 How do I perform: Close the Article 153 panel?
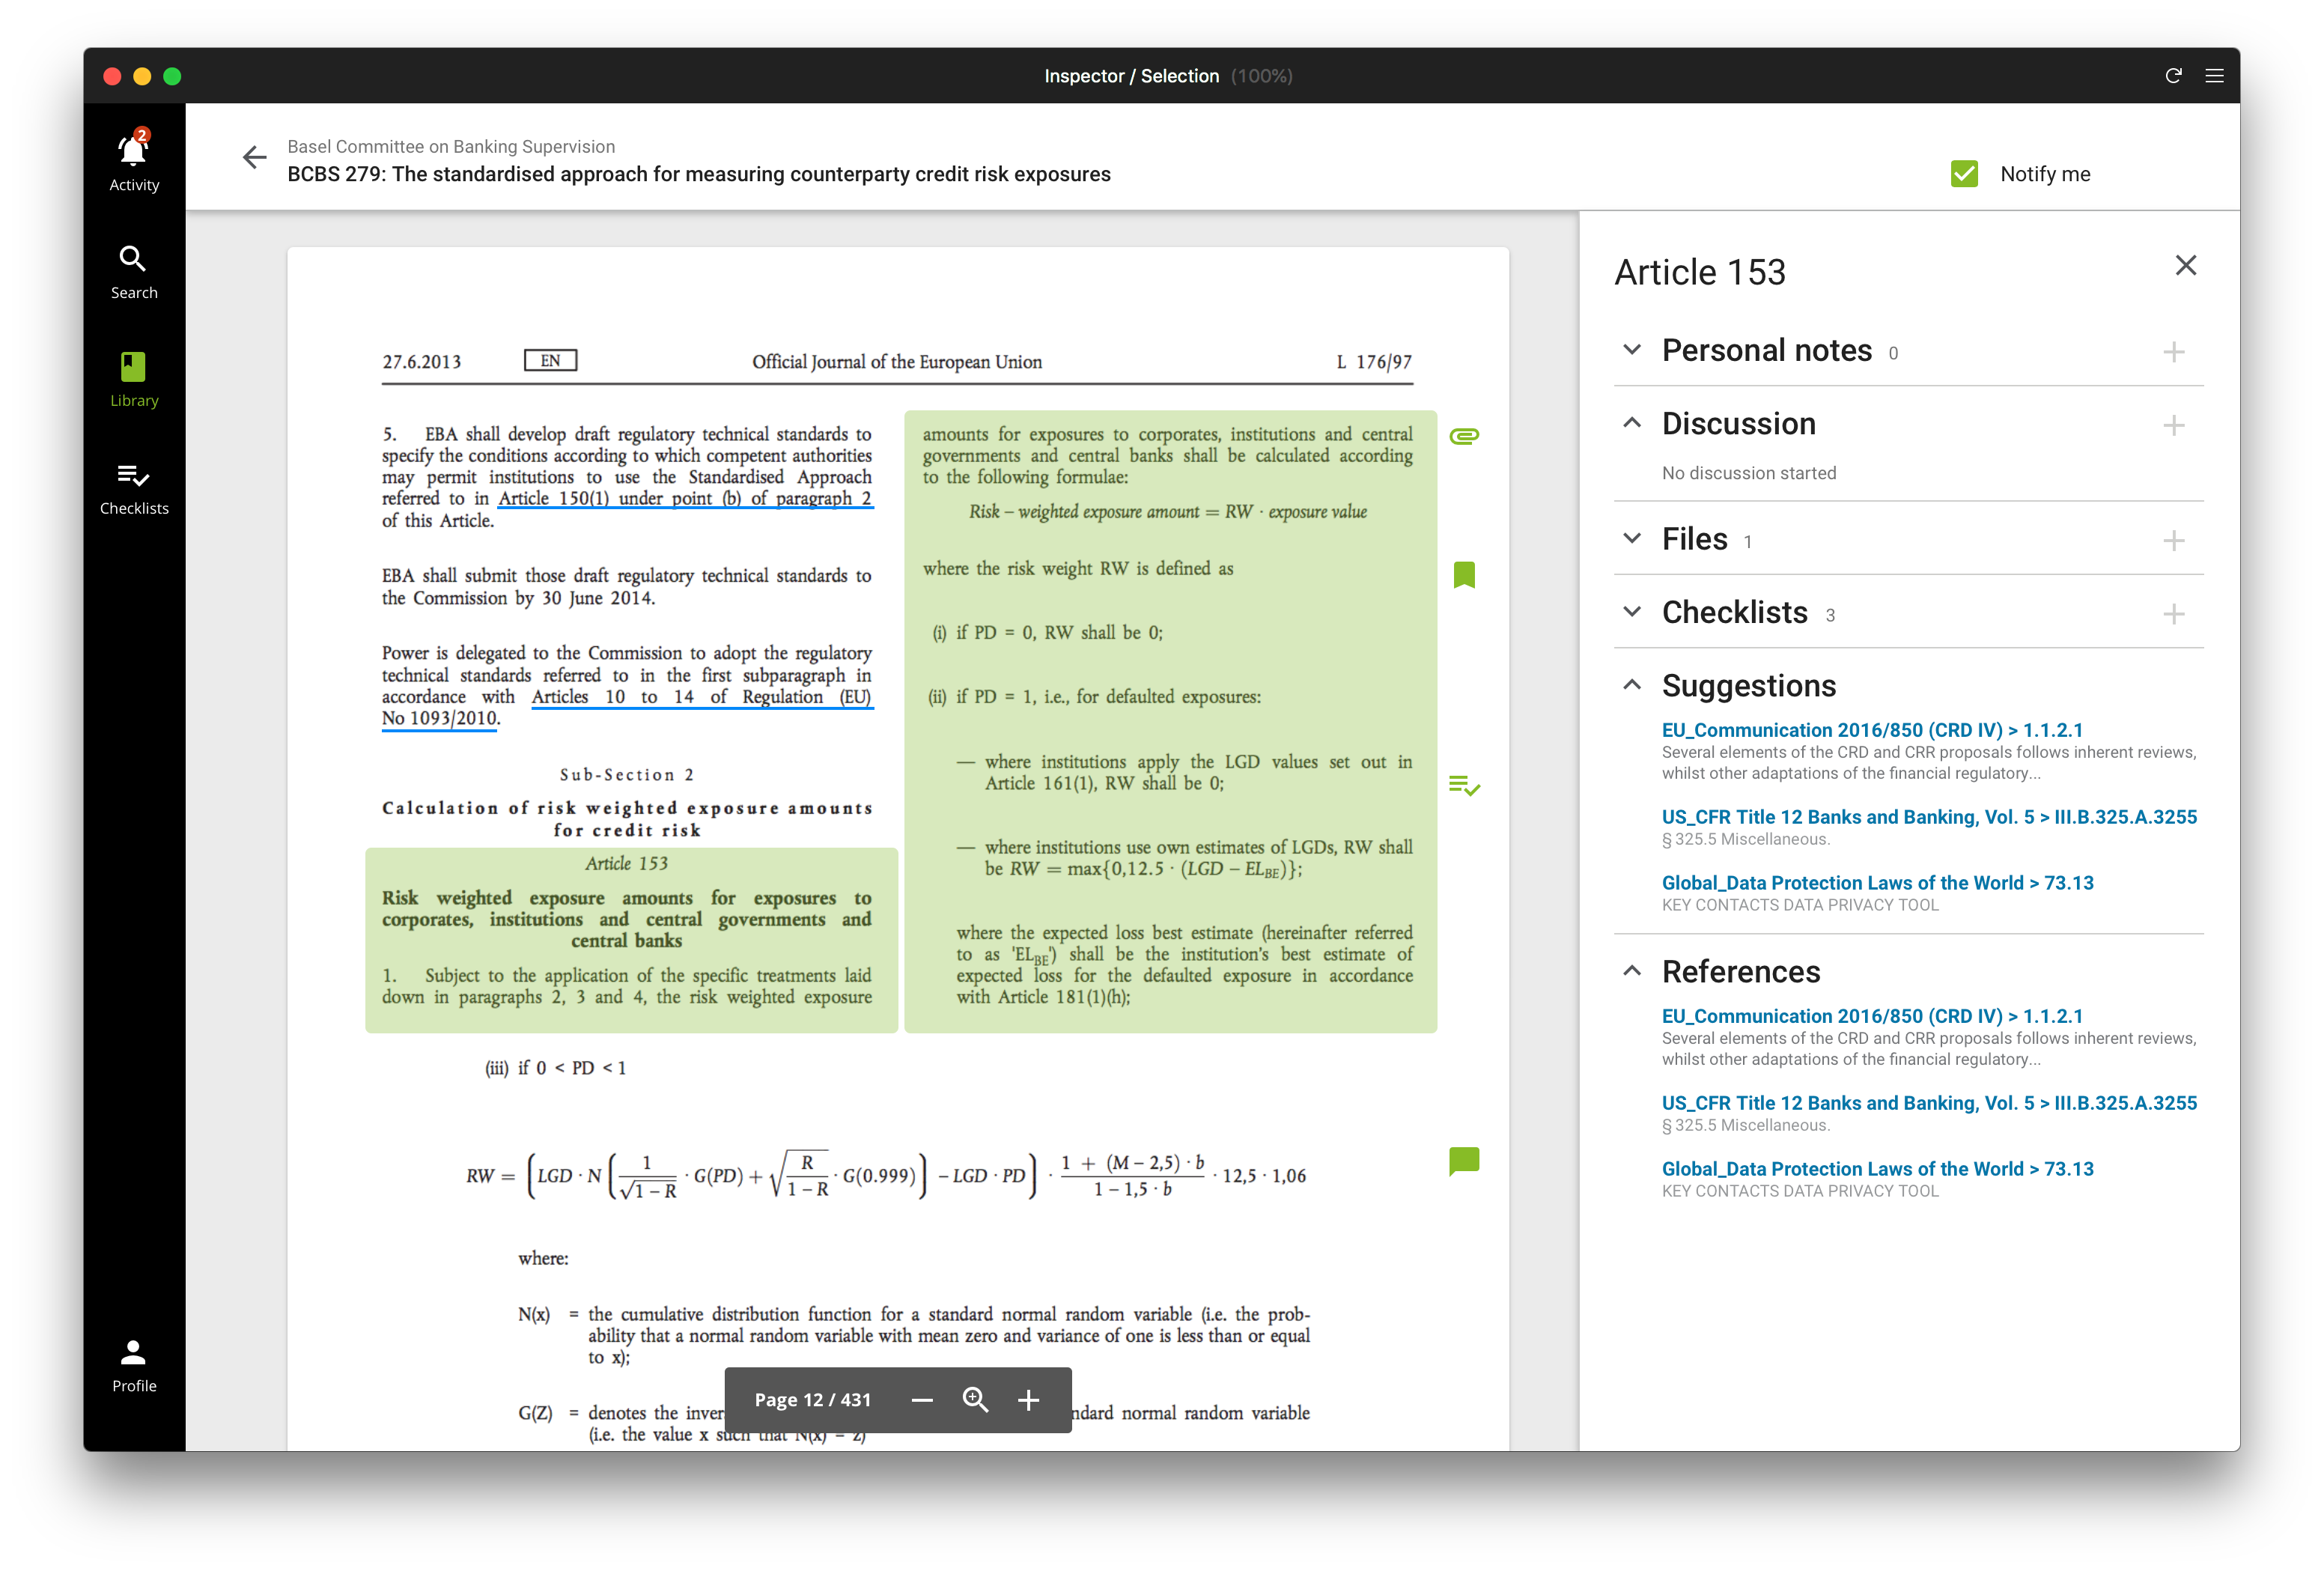point(2186,265)
